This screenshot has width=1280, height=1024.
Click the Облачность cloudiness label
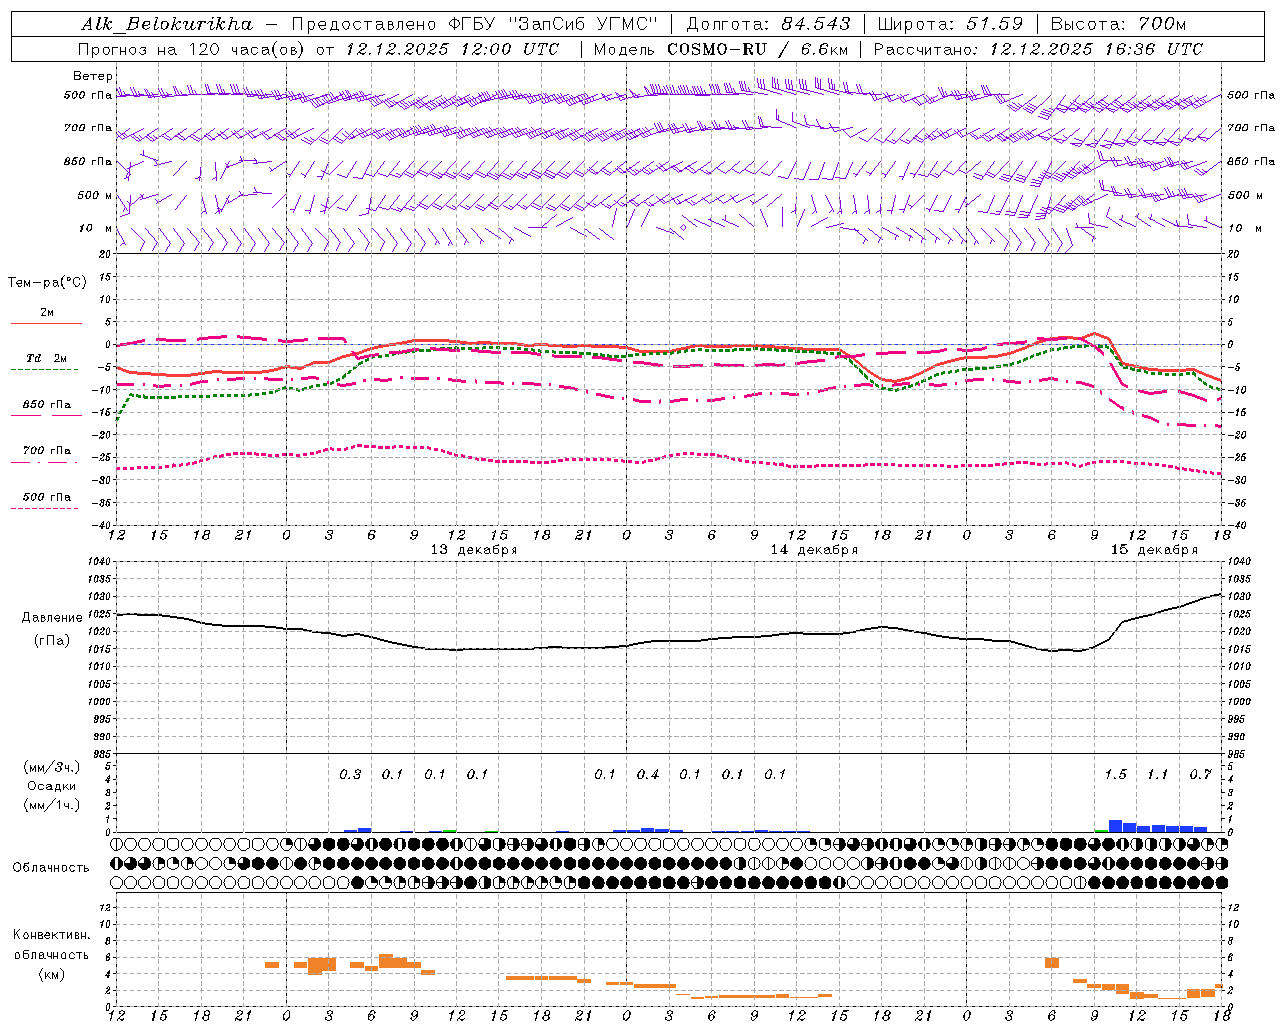(51, 868)
